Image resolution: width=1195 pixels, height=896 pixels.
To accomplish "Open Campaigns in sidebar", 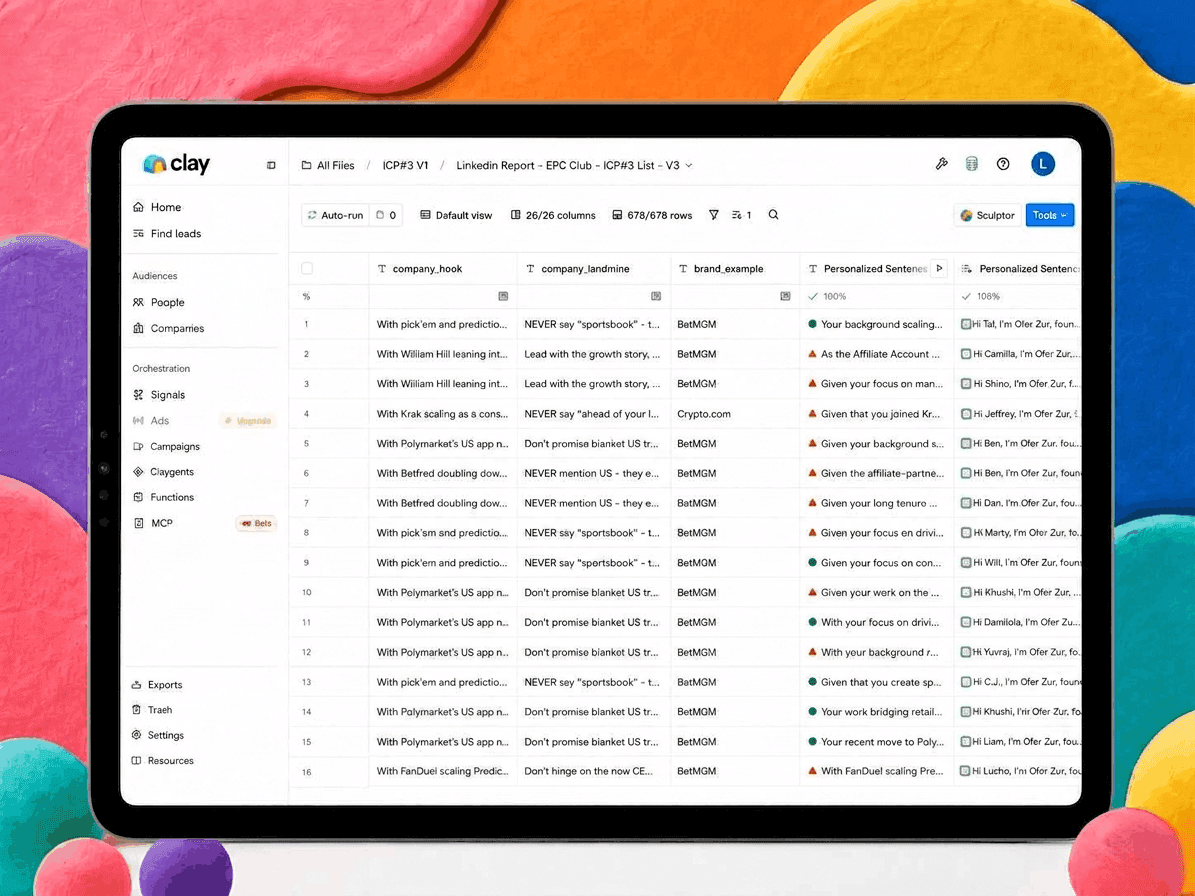I will coord(166,446).
